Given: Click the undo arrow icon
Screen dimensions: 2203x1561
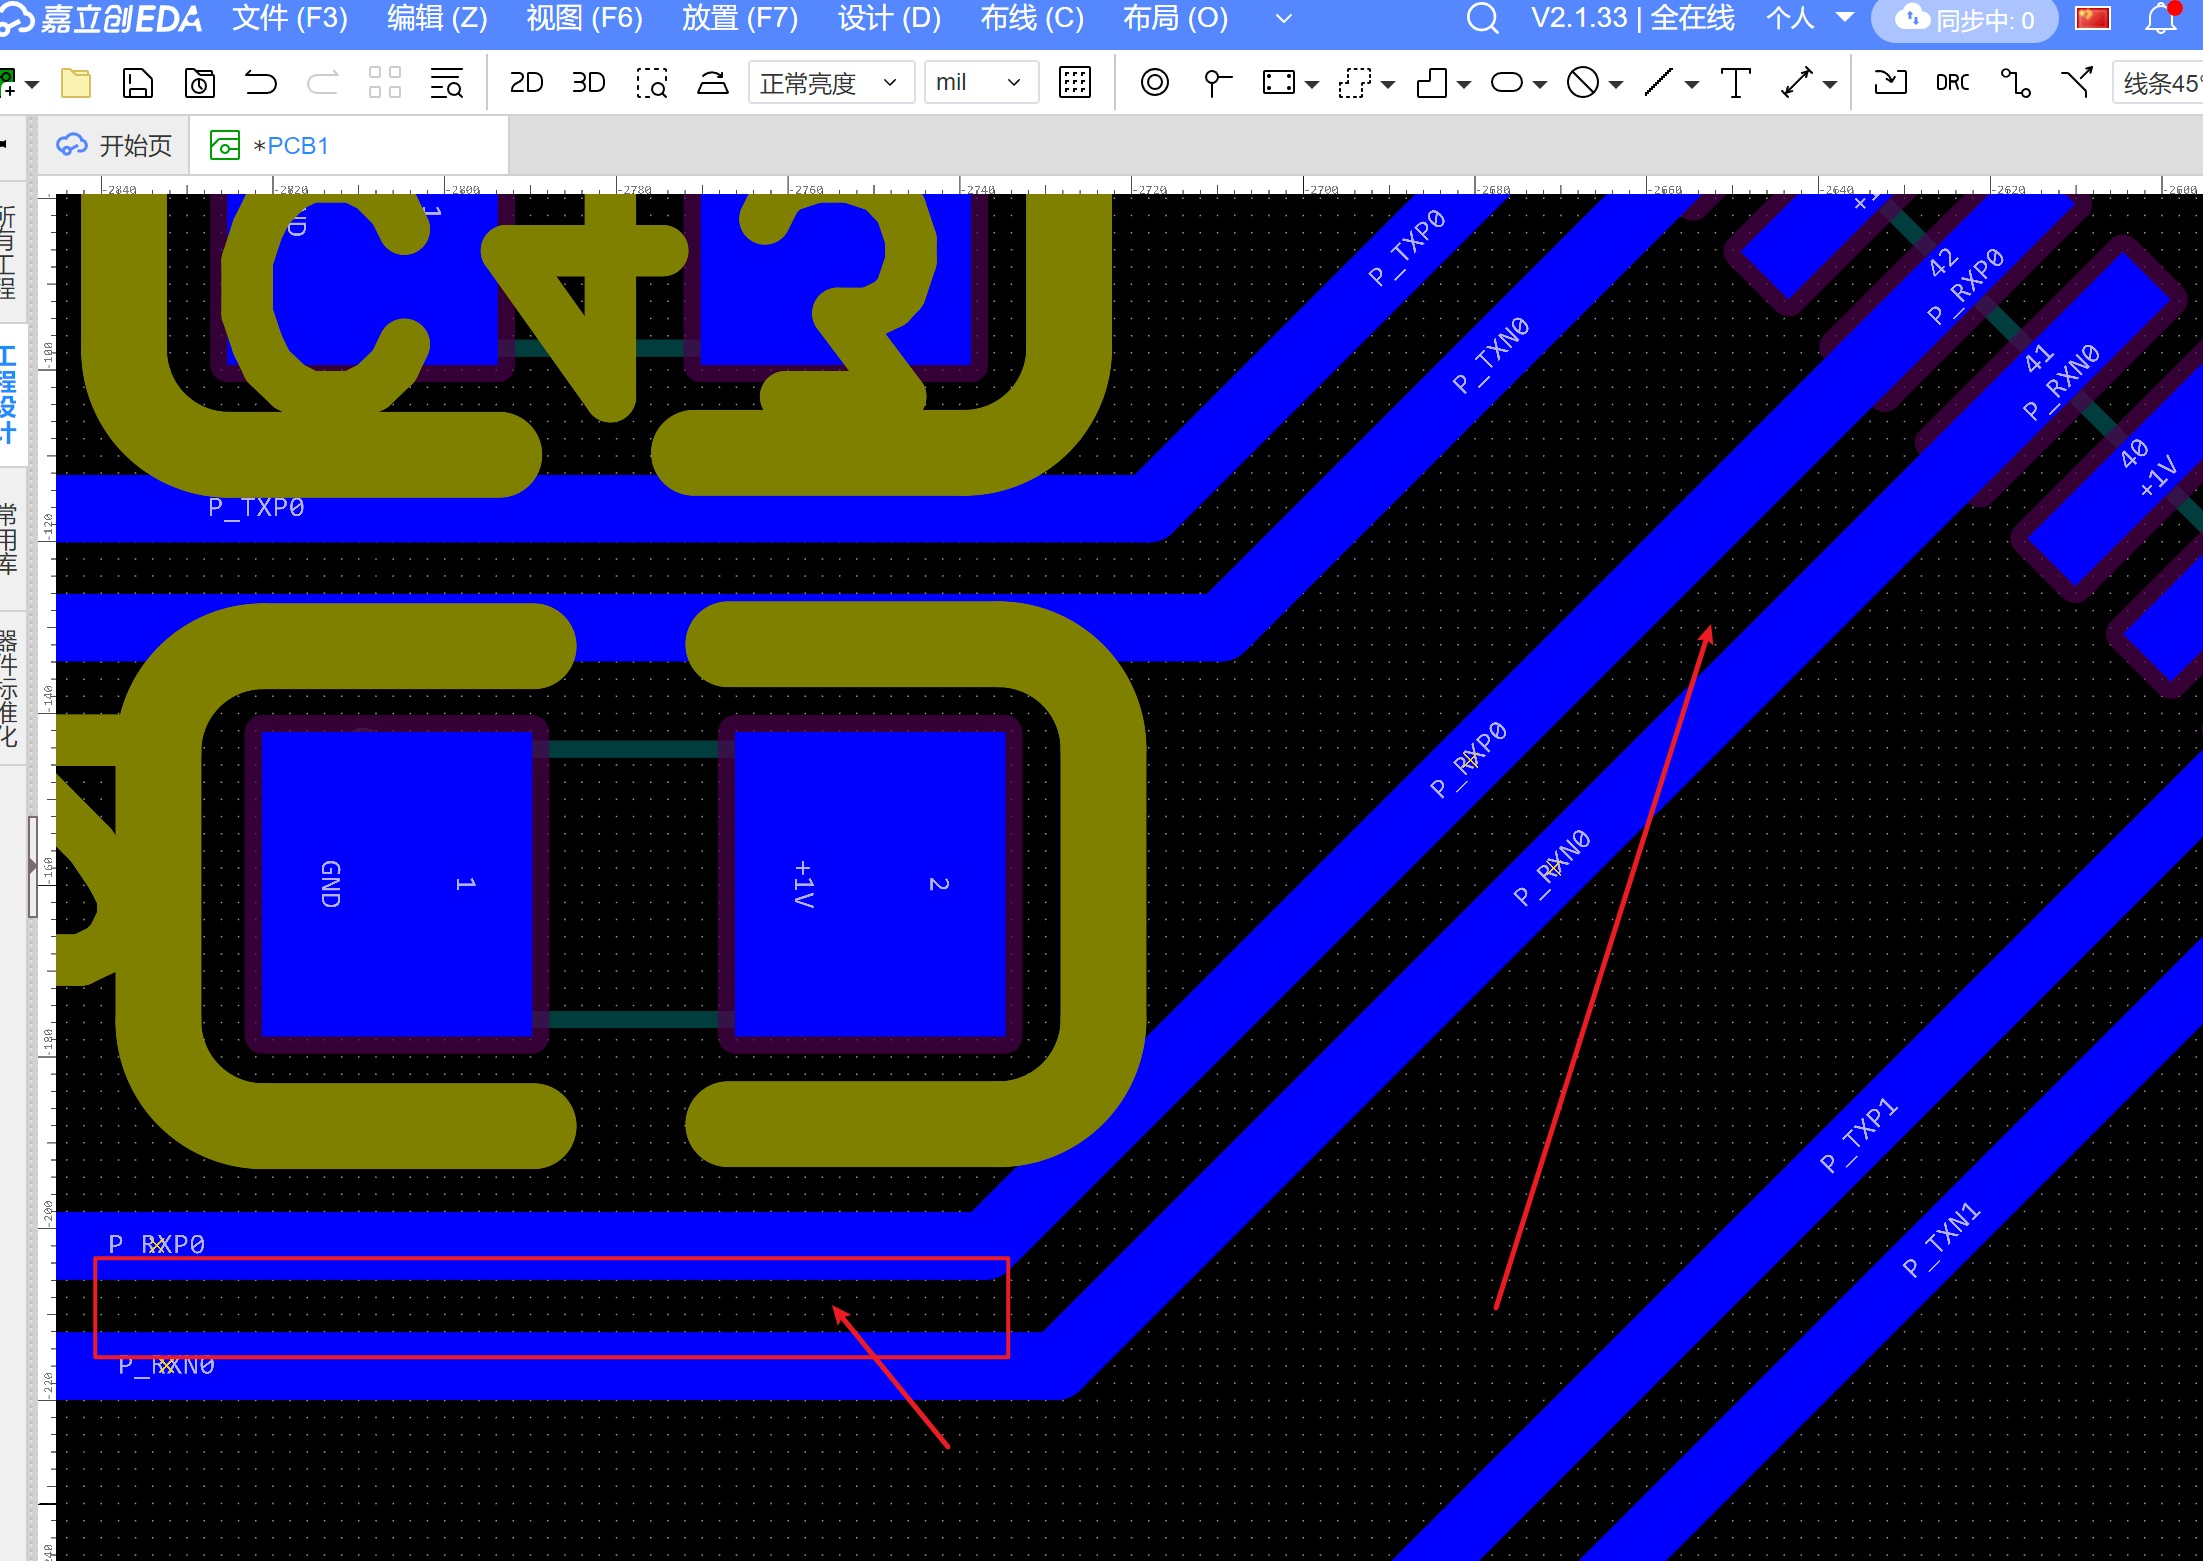Looking at the screenshot, I should pos(260,83).
